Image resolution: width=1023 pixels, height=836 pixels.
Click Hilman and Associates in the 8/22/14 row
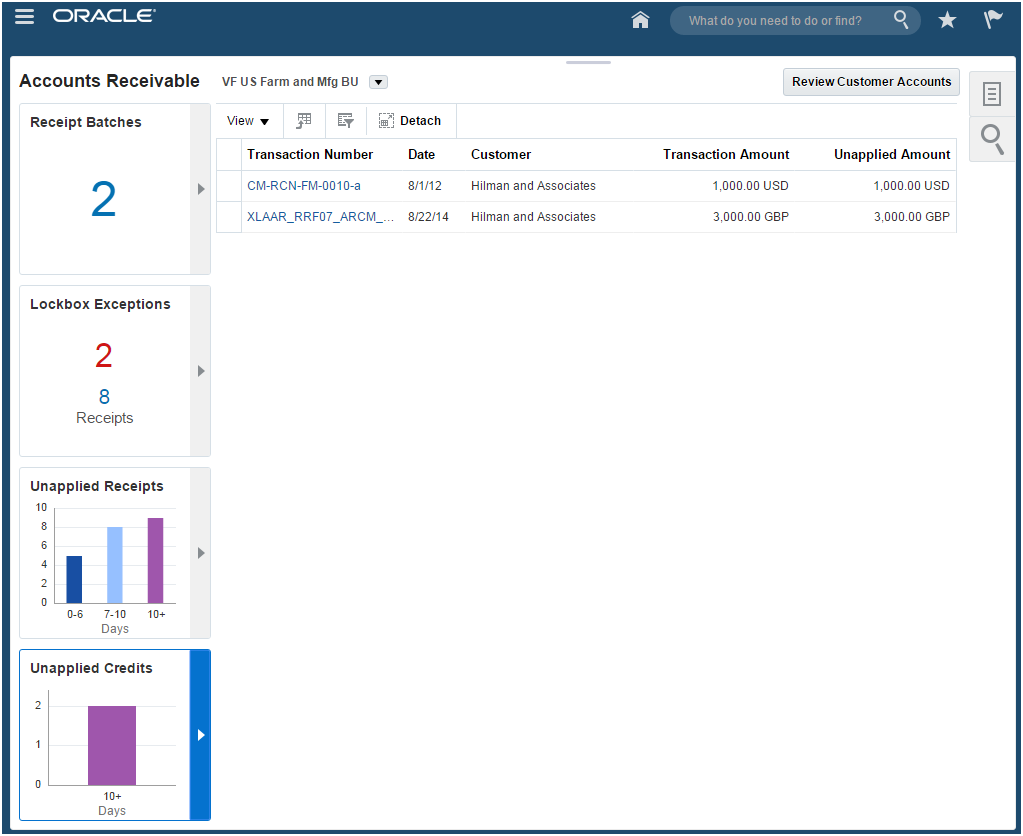[533, 217]
